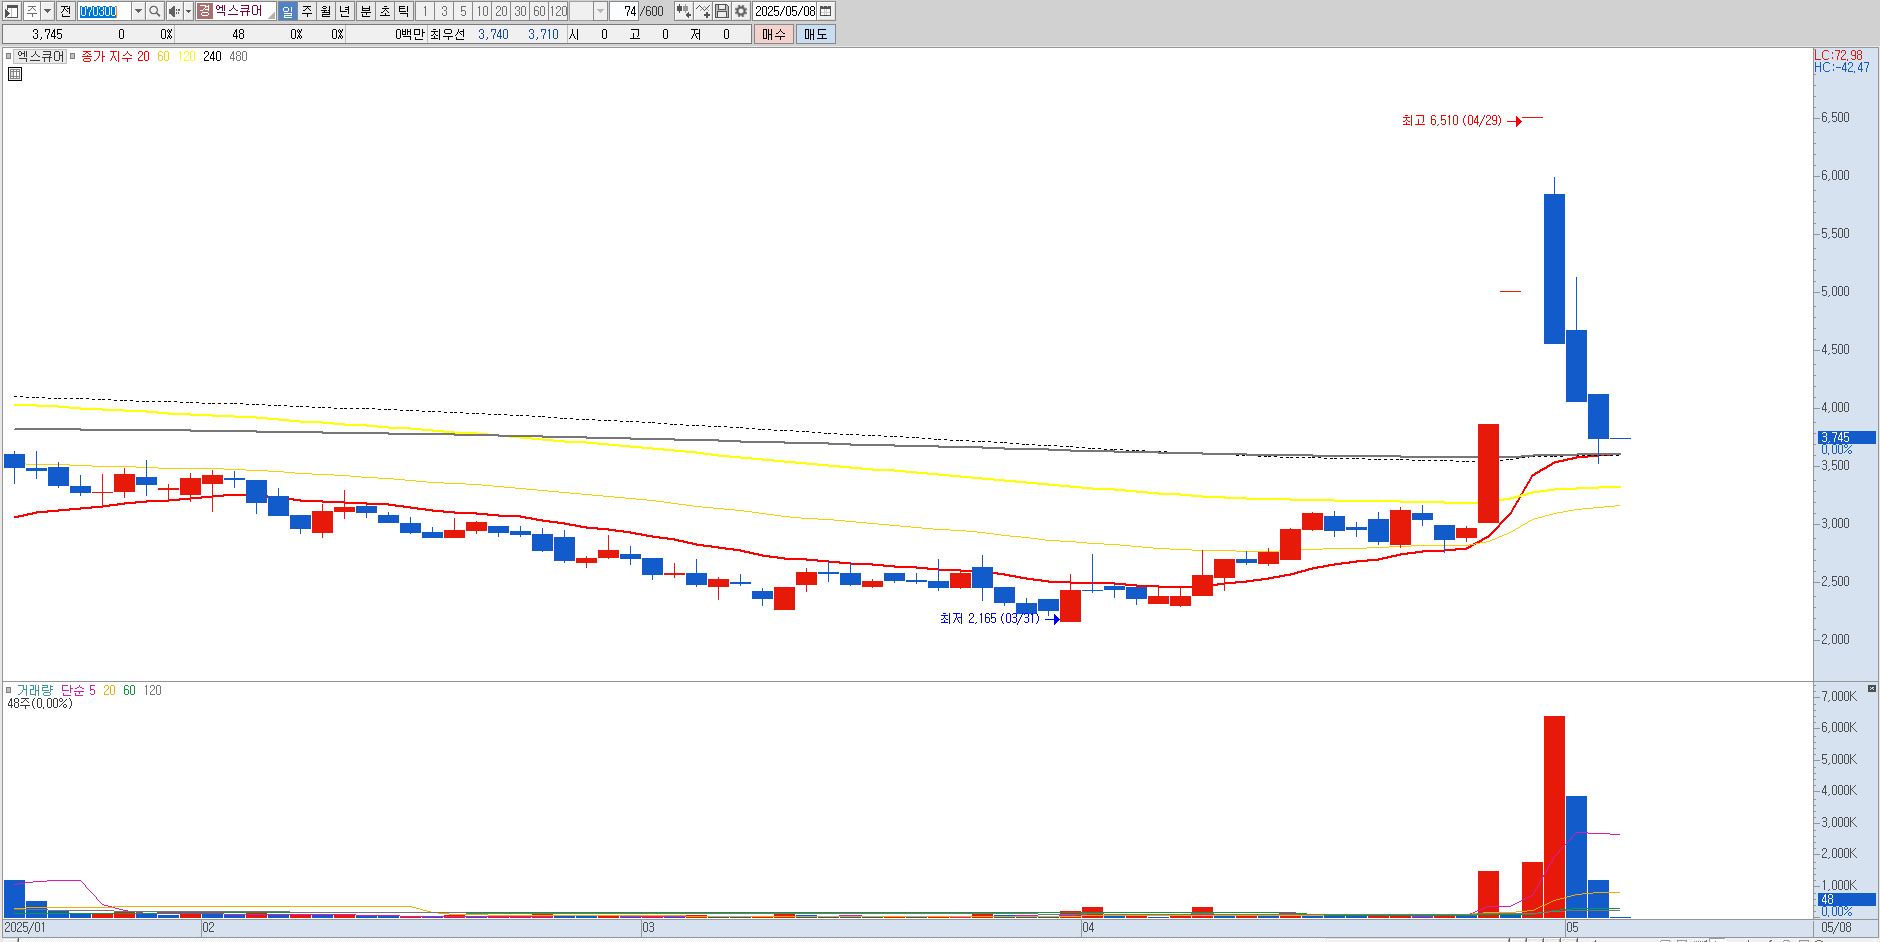Expand the sound options dropdown arrow

click(x=189, y=11)
